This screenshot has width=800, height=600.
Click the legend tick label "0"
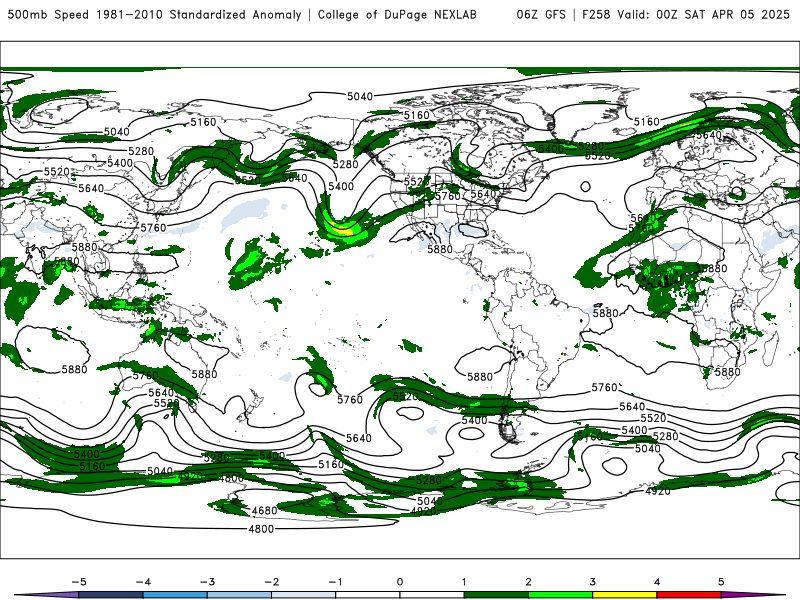tap(400, 582)
